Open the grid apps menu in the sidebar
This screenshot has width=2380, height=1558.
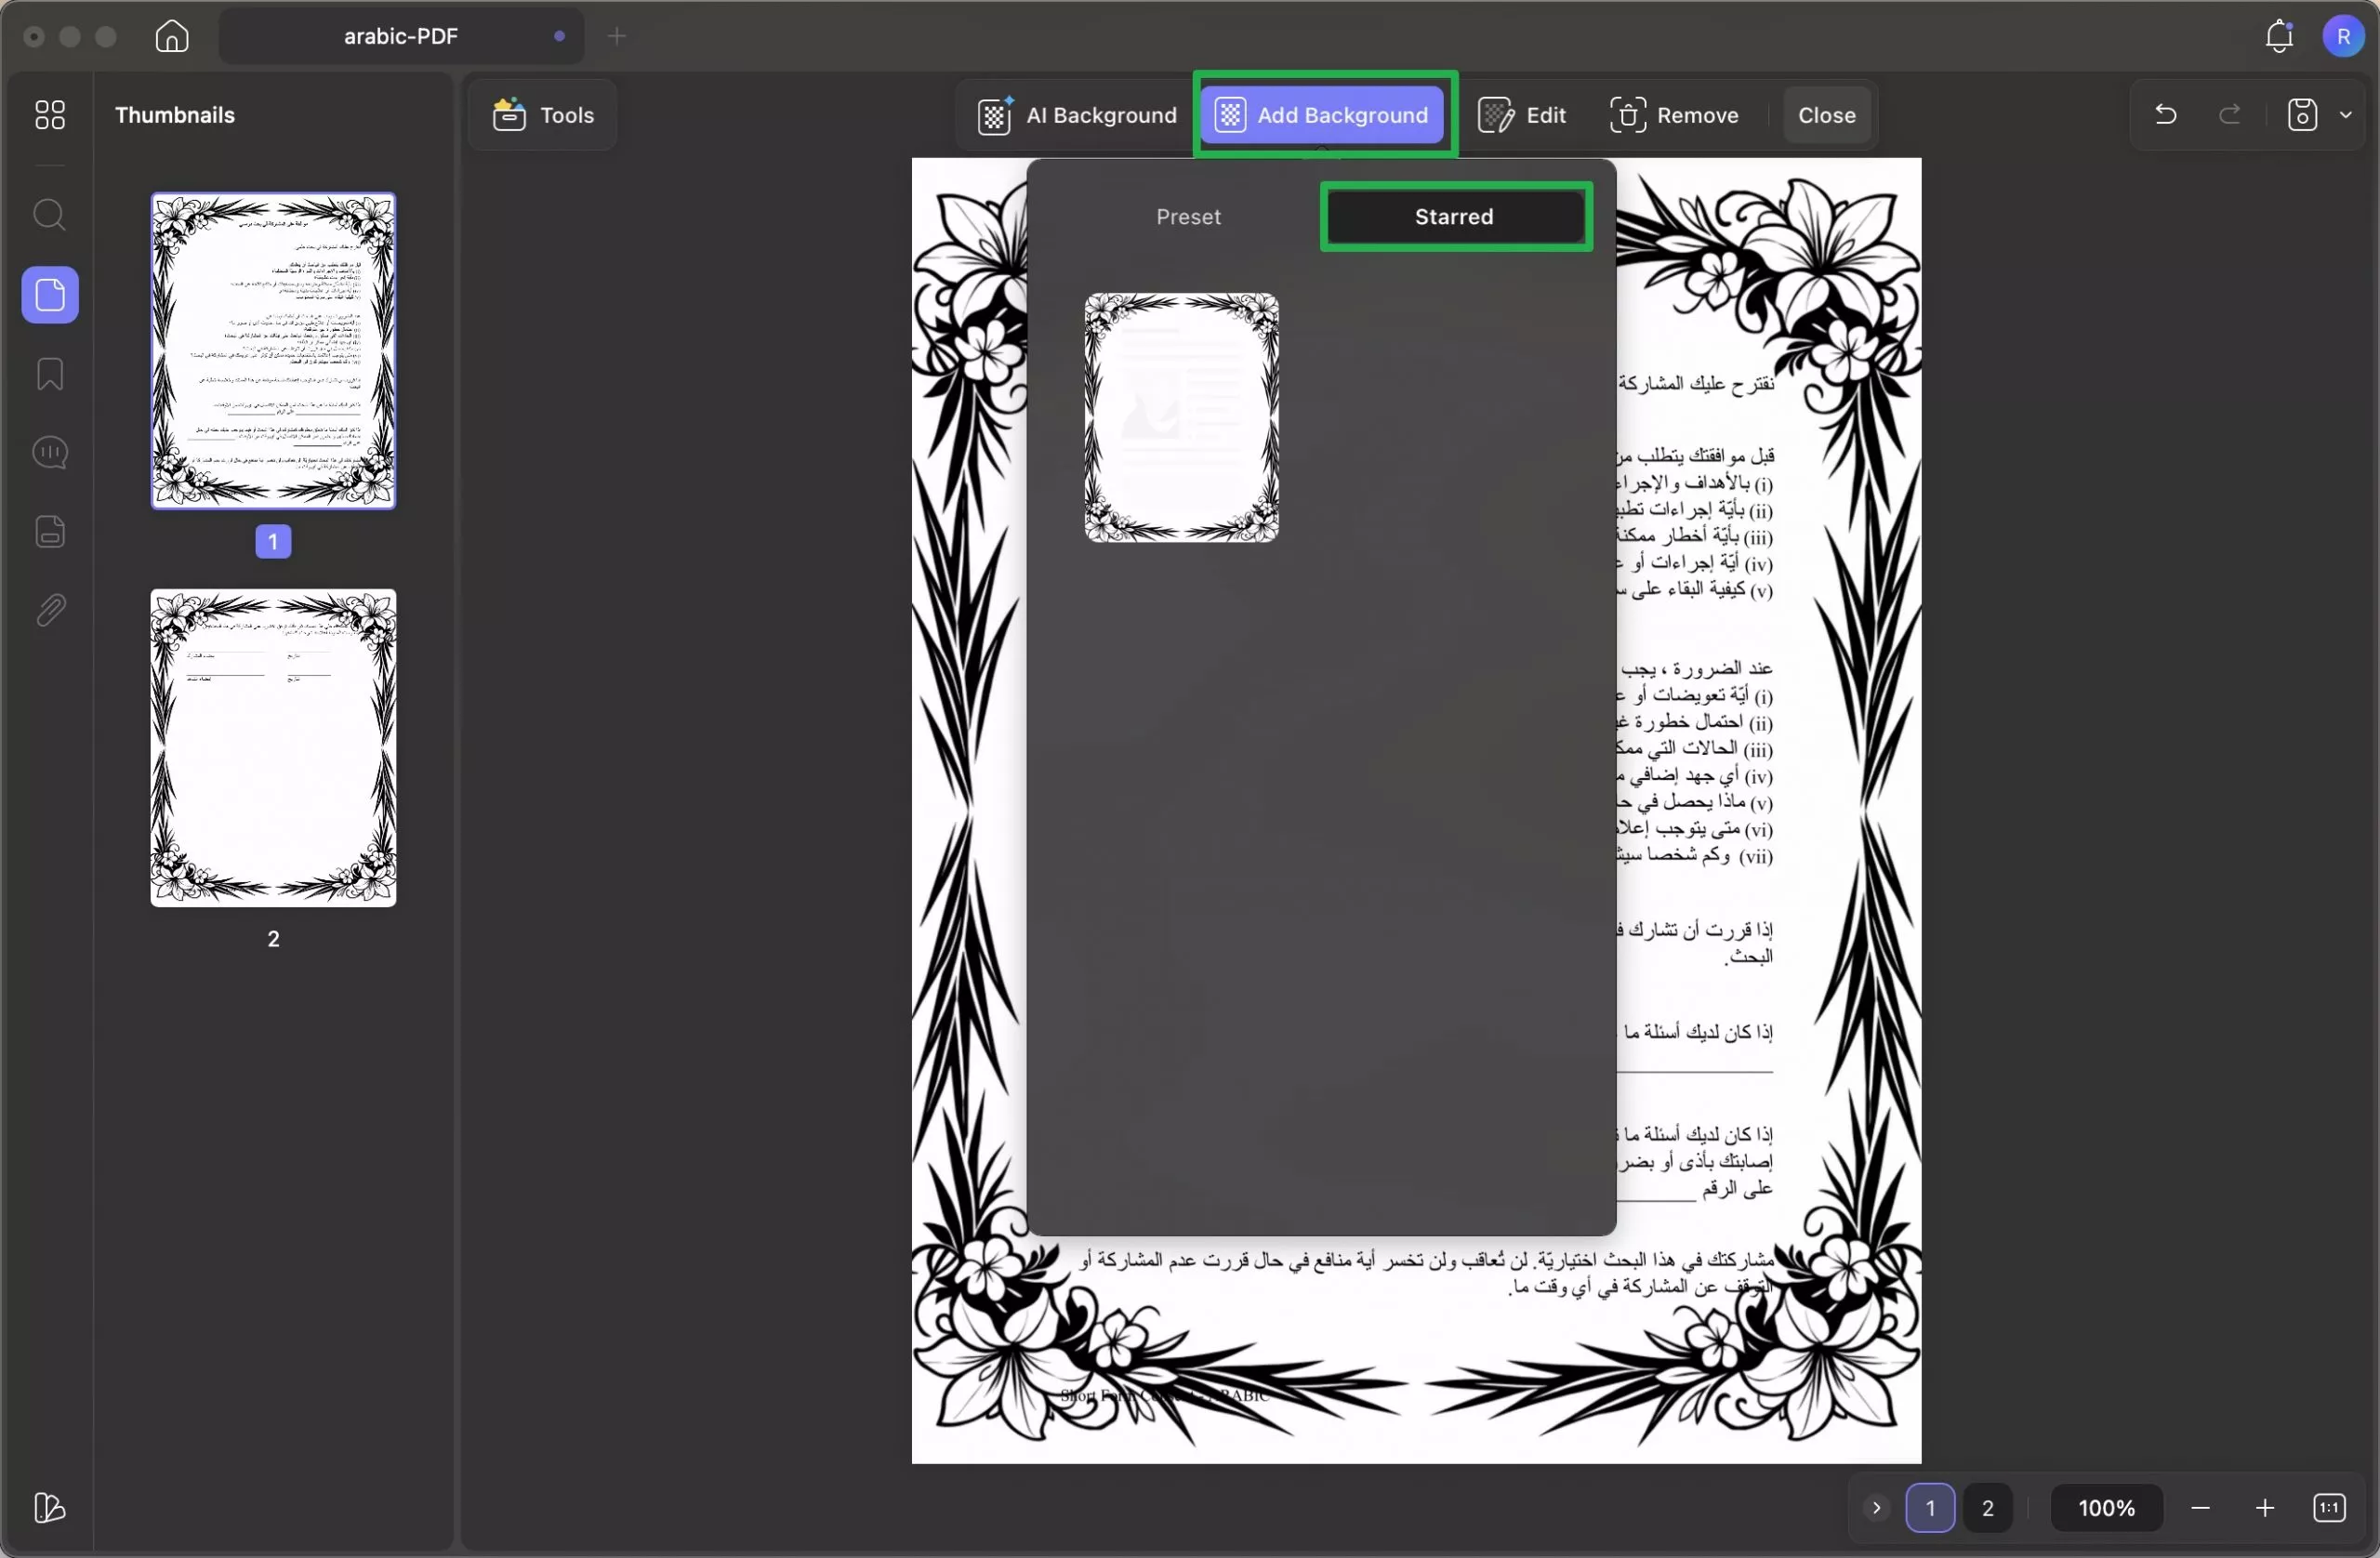coord(49,114)
